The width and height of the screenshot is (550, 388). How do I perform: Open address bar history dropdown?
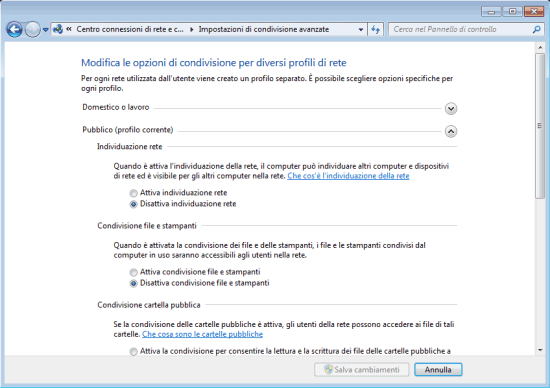click(361, 29)
